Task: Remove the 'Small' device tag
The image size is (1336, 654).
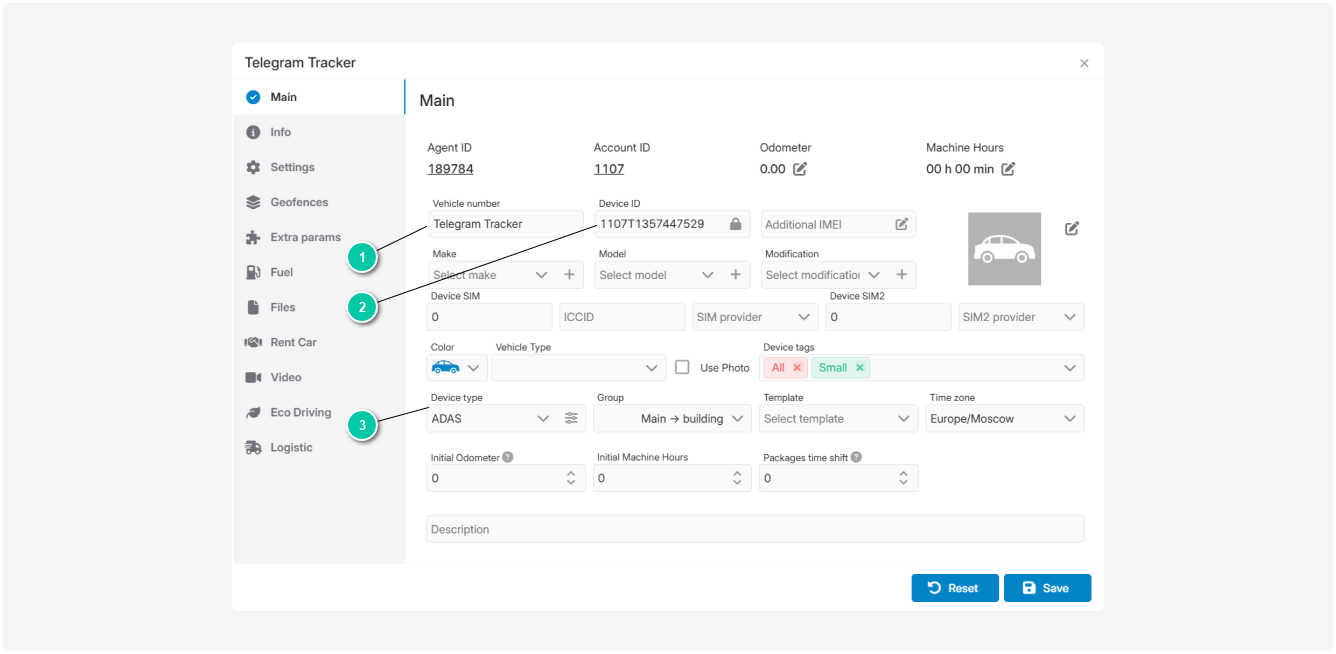Action: [859, 368]
